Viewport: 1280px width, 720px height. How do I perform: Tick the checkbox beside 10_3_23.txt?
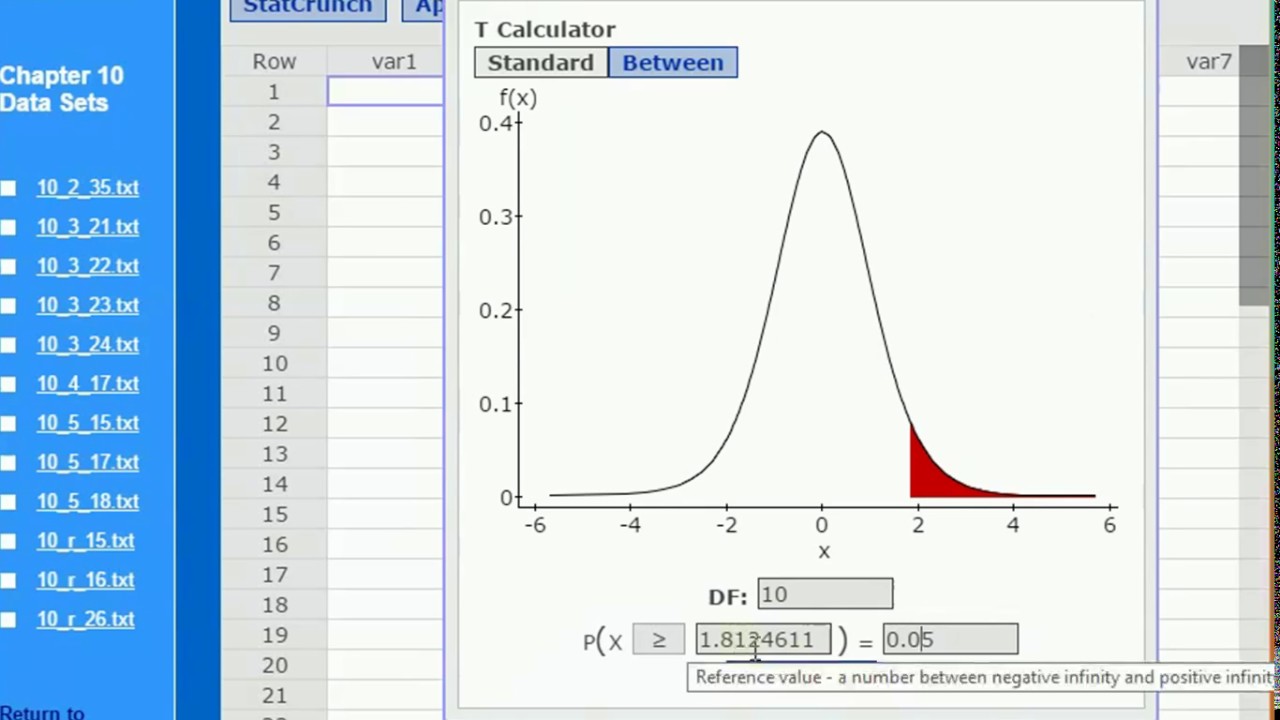point(8,305)
